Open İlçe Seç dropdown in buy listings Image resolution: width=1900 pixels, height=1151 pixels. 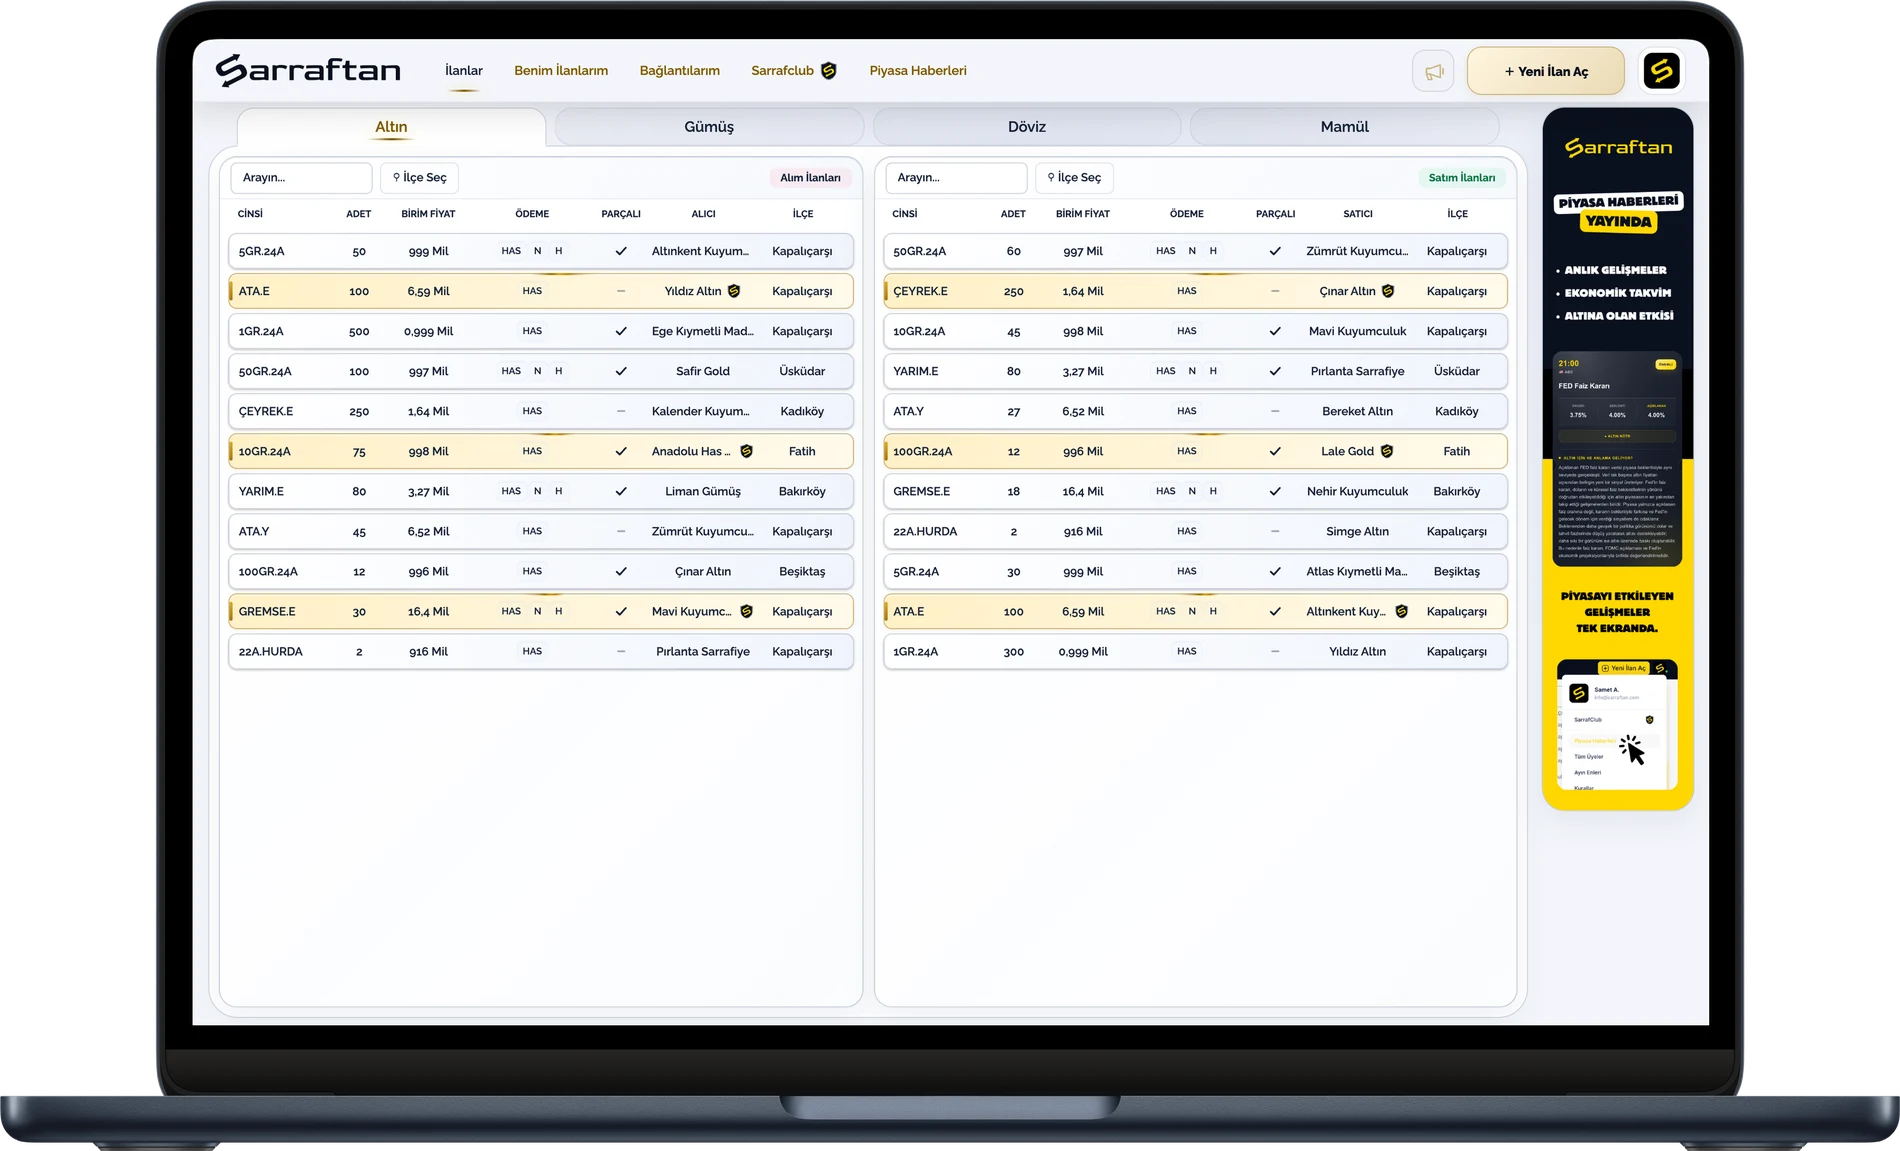[420, 178]
